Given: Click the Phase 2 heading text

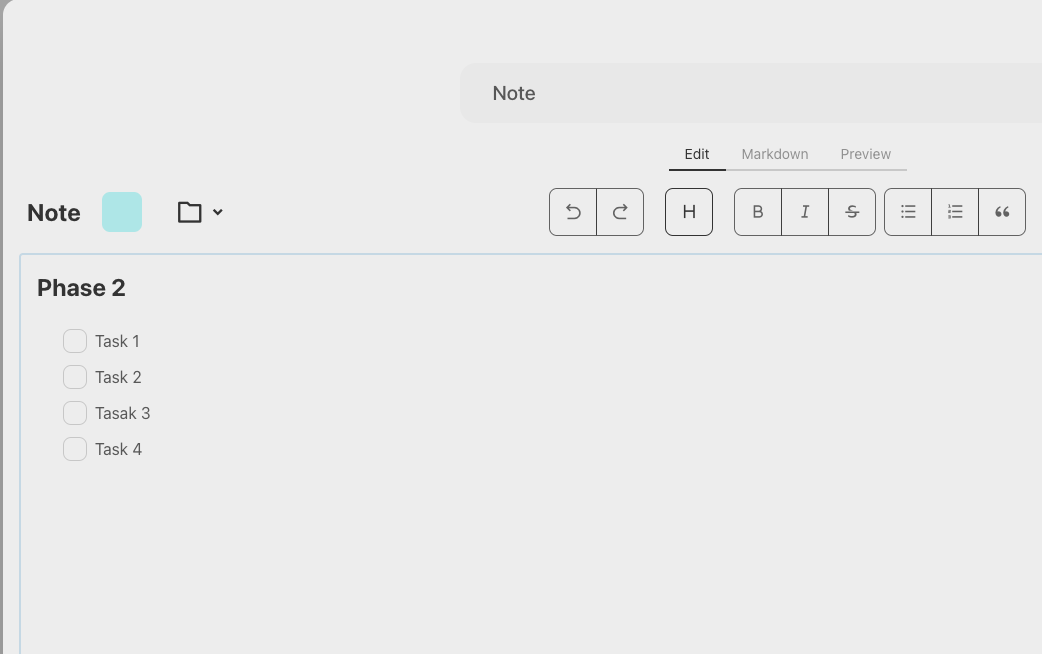Looking at the screenshot, I should click(x=81, y=288).
